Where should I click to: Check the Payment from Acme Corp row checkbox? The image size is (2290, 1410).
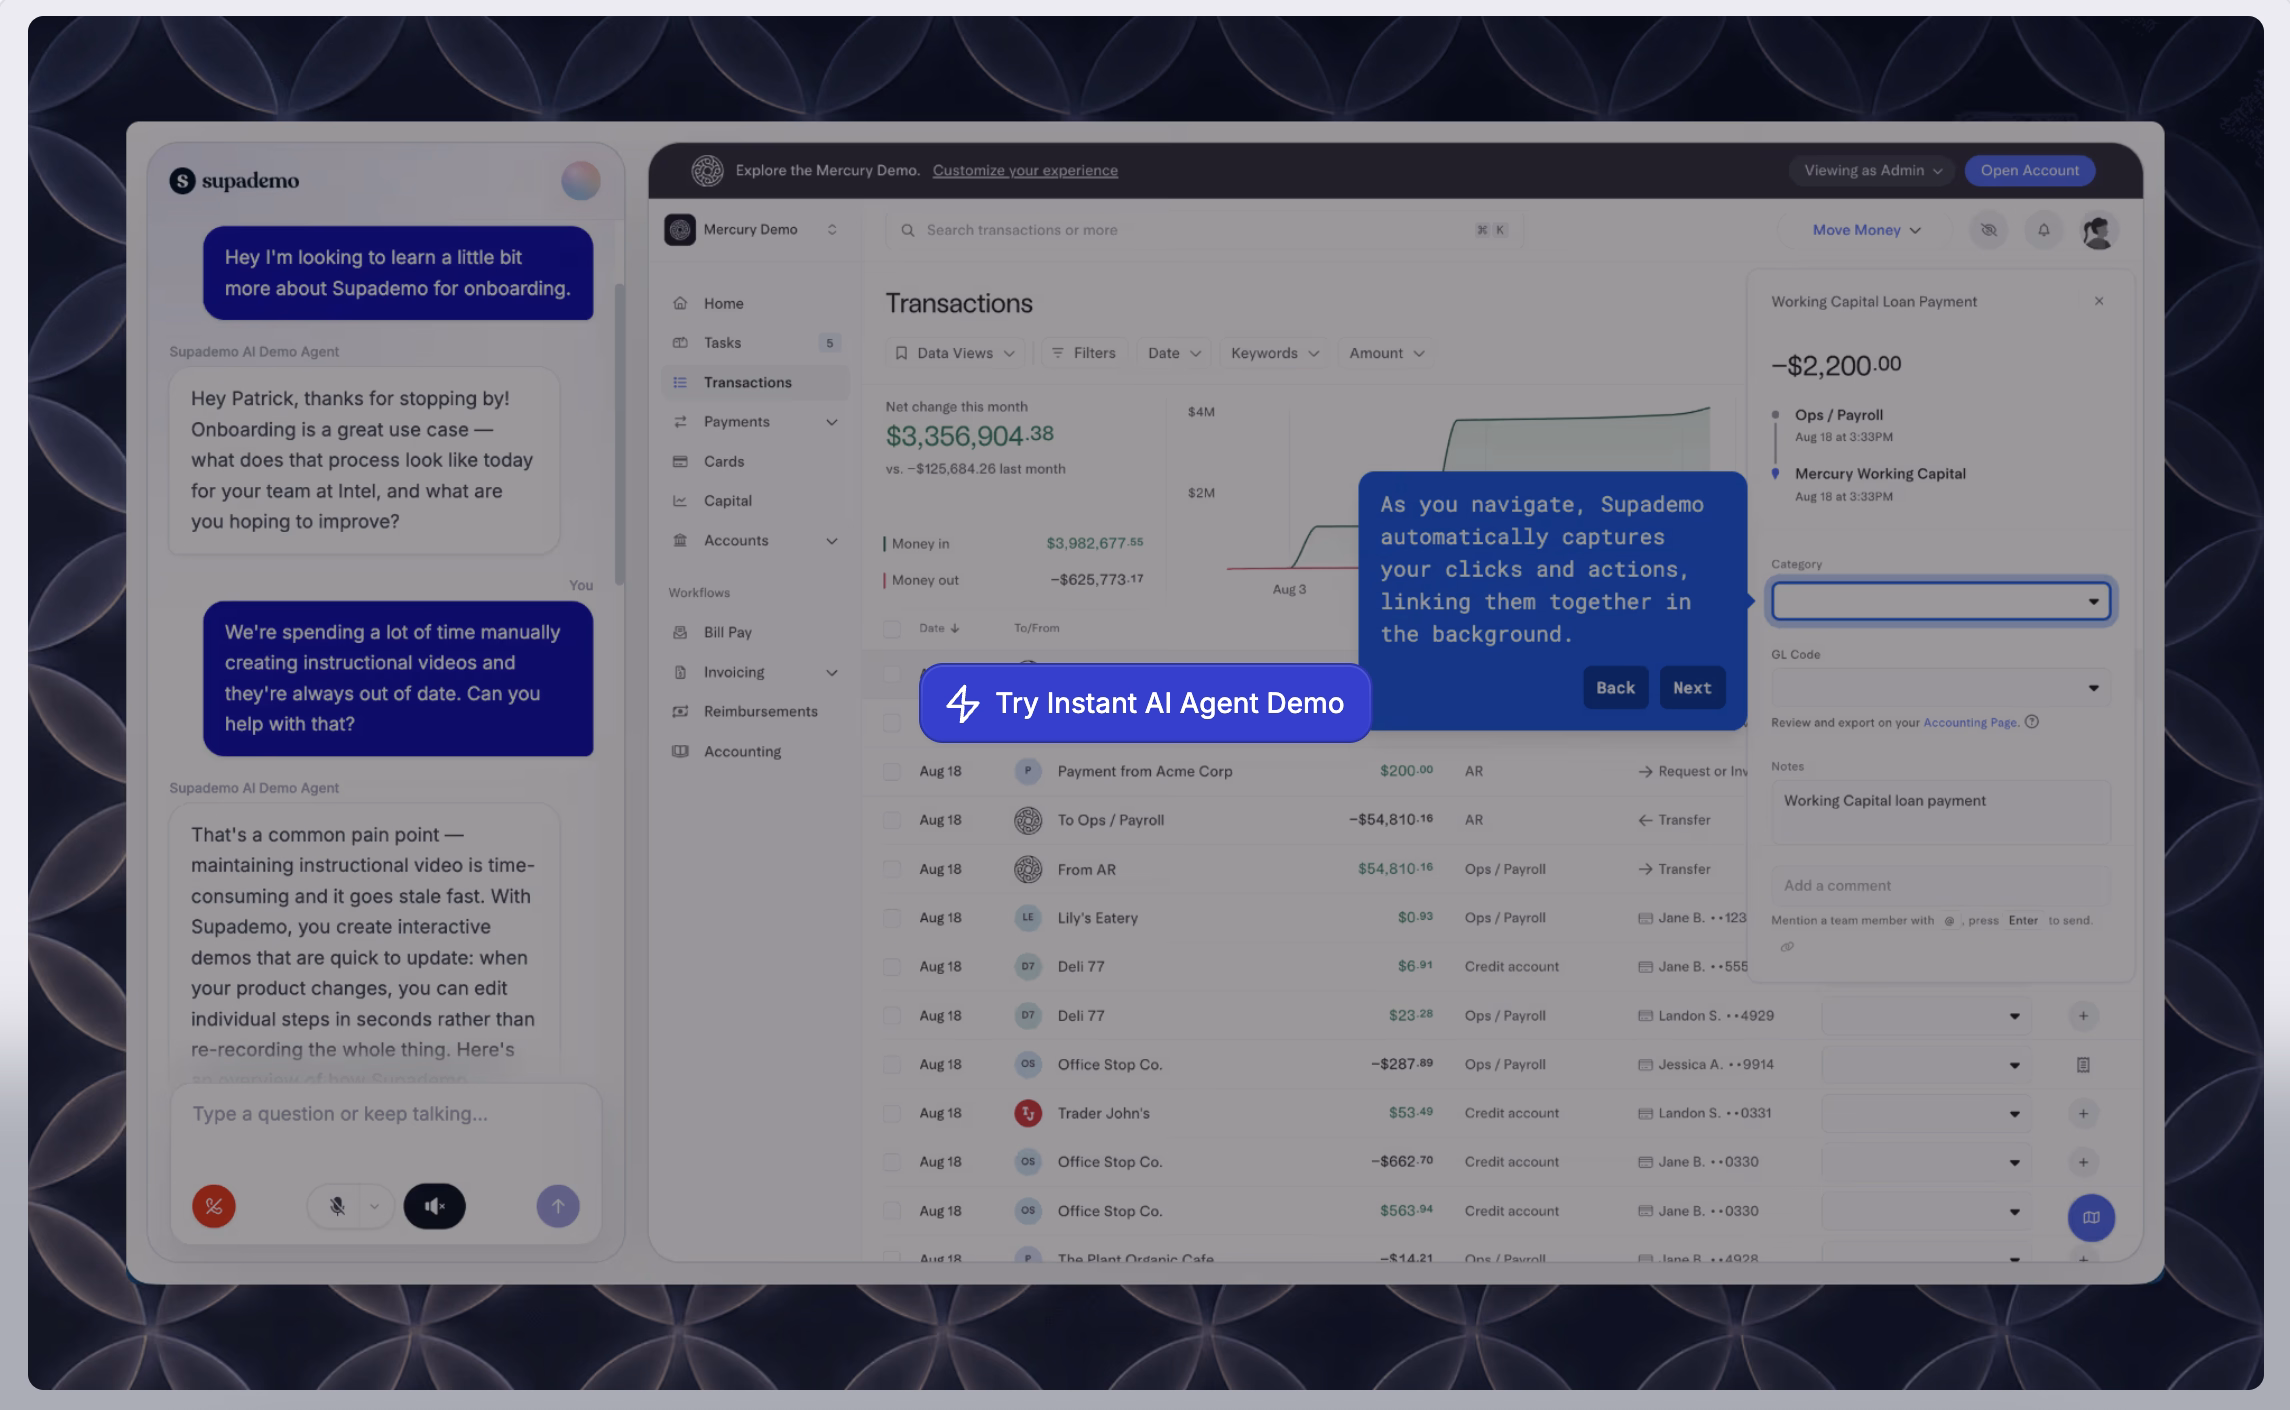click(891, 771)
